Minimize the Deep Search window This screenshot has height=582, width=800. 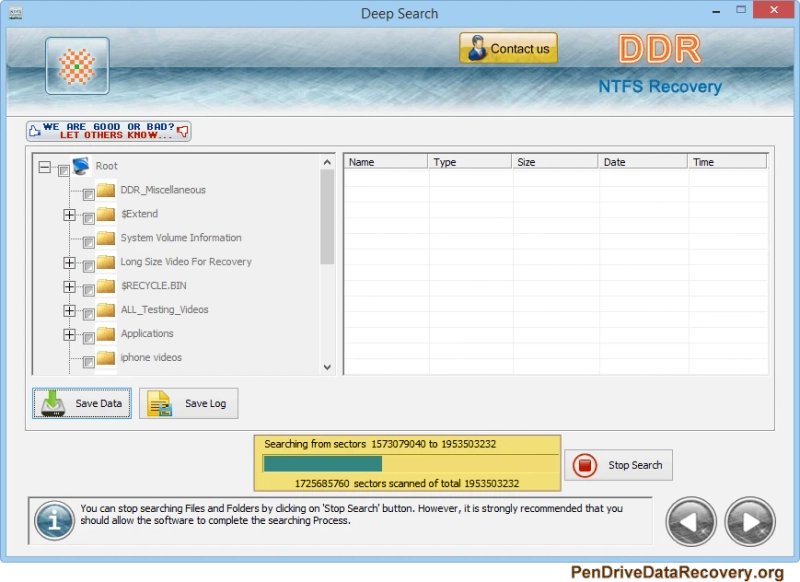(x=716, y=11)
